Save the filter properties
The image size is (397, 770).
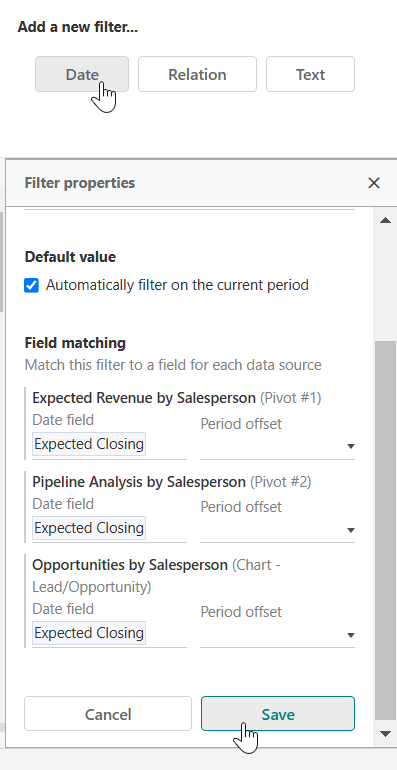click(278, 714)
